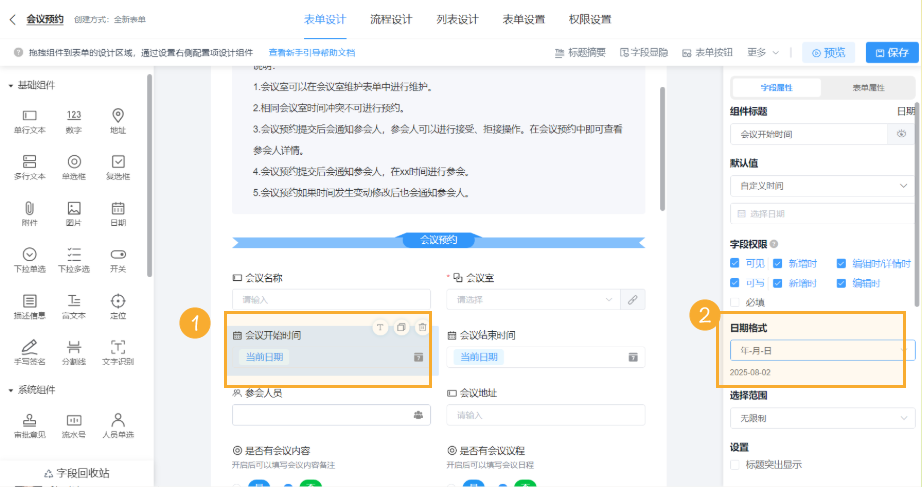Screen dimensions: 922x487
Task: Click the 标题摘要 toolbar button
Action: point(580,52)
